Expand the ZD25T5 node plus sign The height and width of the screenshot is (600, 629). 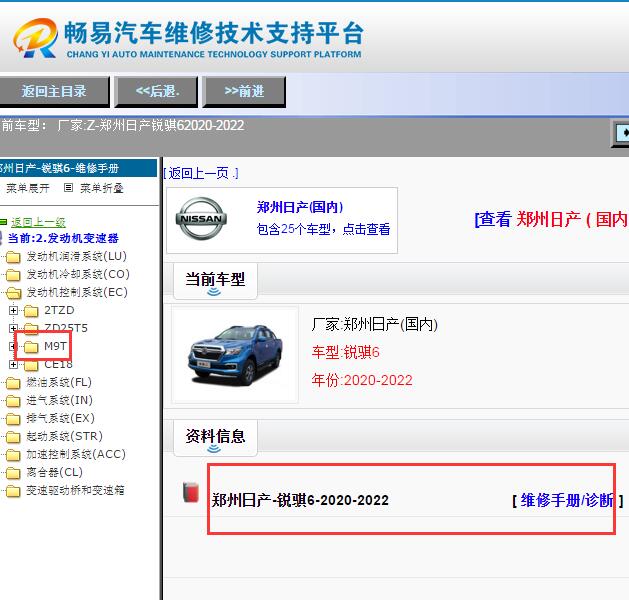[x=13, y=328]
